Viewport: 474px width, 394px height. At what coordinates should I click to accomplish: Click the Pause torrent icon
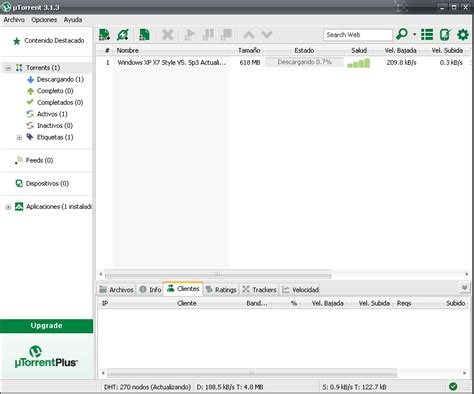click(x=208, y=35)
